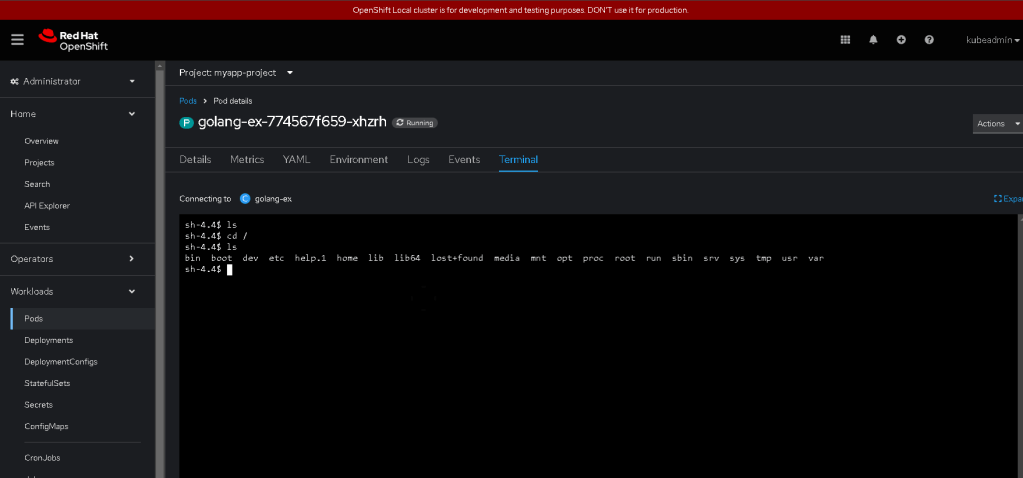This screenshot has width=1023, height=478.
Task: Toggle the hamburger navigation menu
Action: point(18,40)
